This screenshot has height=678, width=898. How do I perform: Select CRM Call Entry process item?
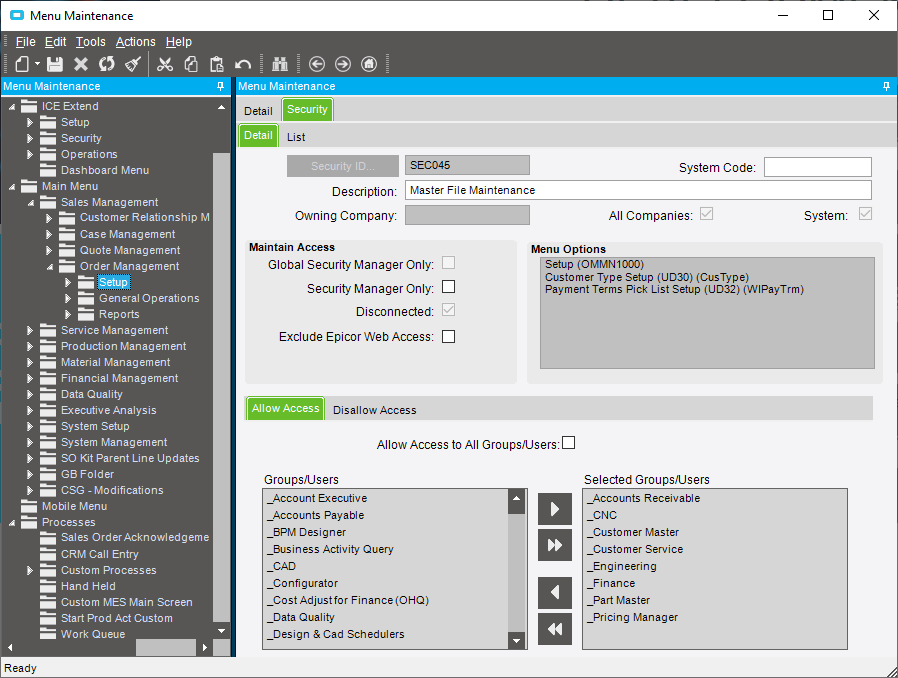[x=100, y=554]
